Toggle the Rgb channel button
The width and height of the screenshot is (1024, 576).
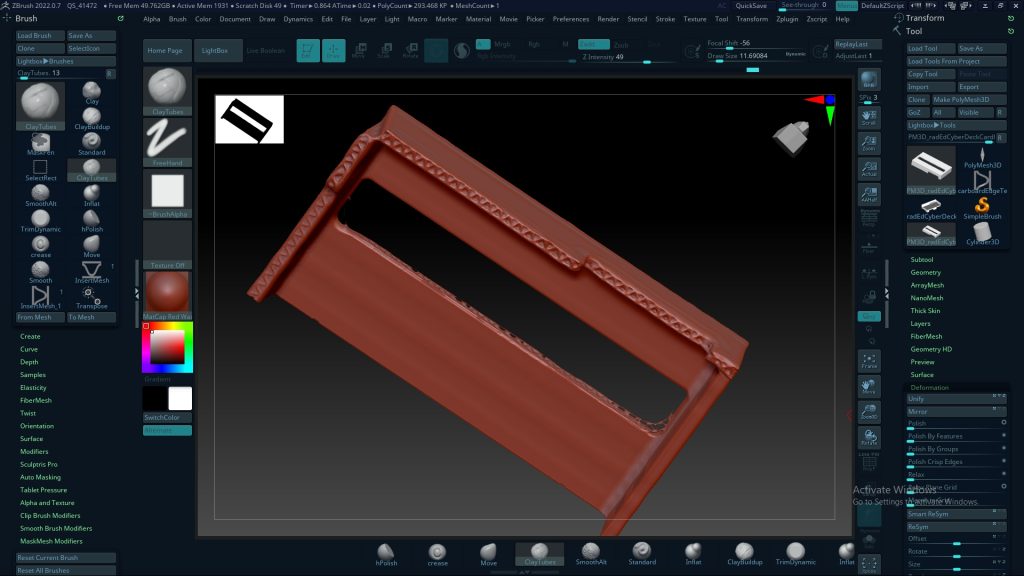tap(534, 44)
